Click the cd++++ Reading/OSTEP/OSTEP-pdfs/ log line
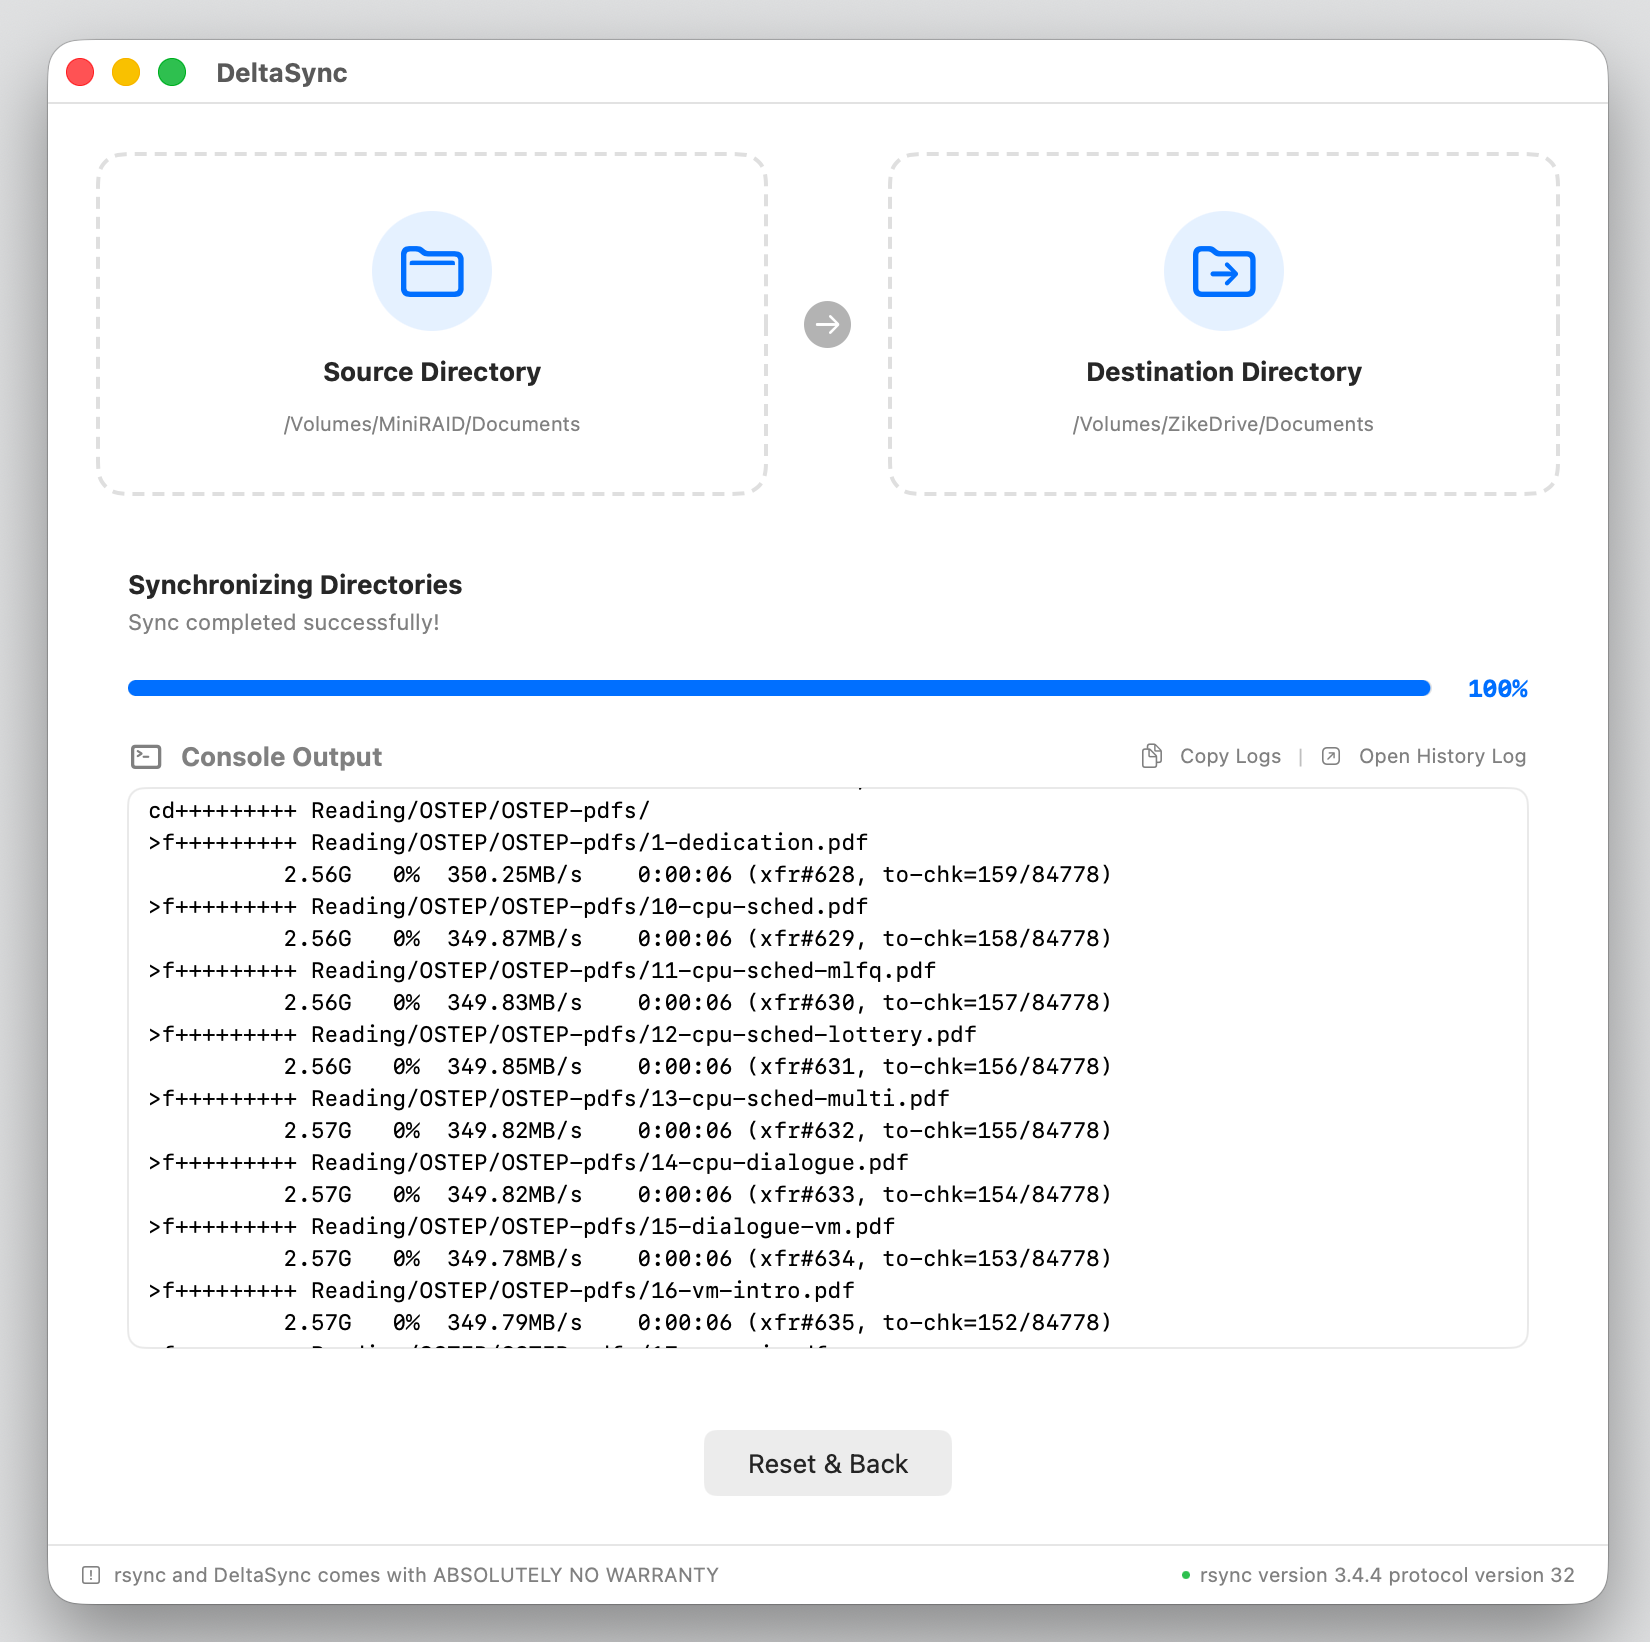The image size is (1650, 1642). coord(399,810)
